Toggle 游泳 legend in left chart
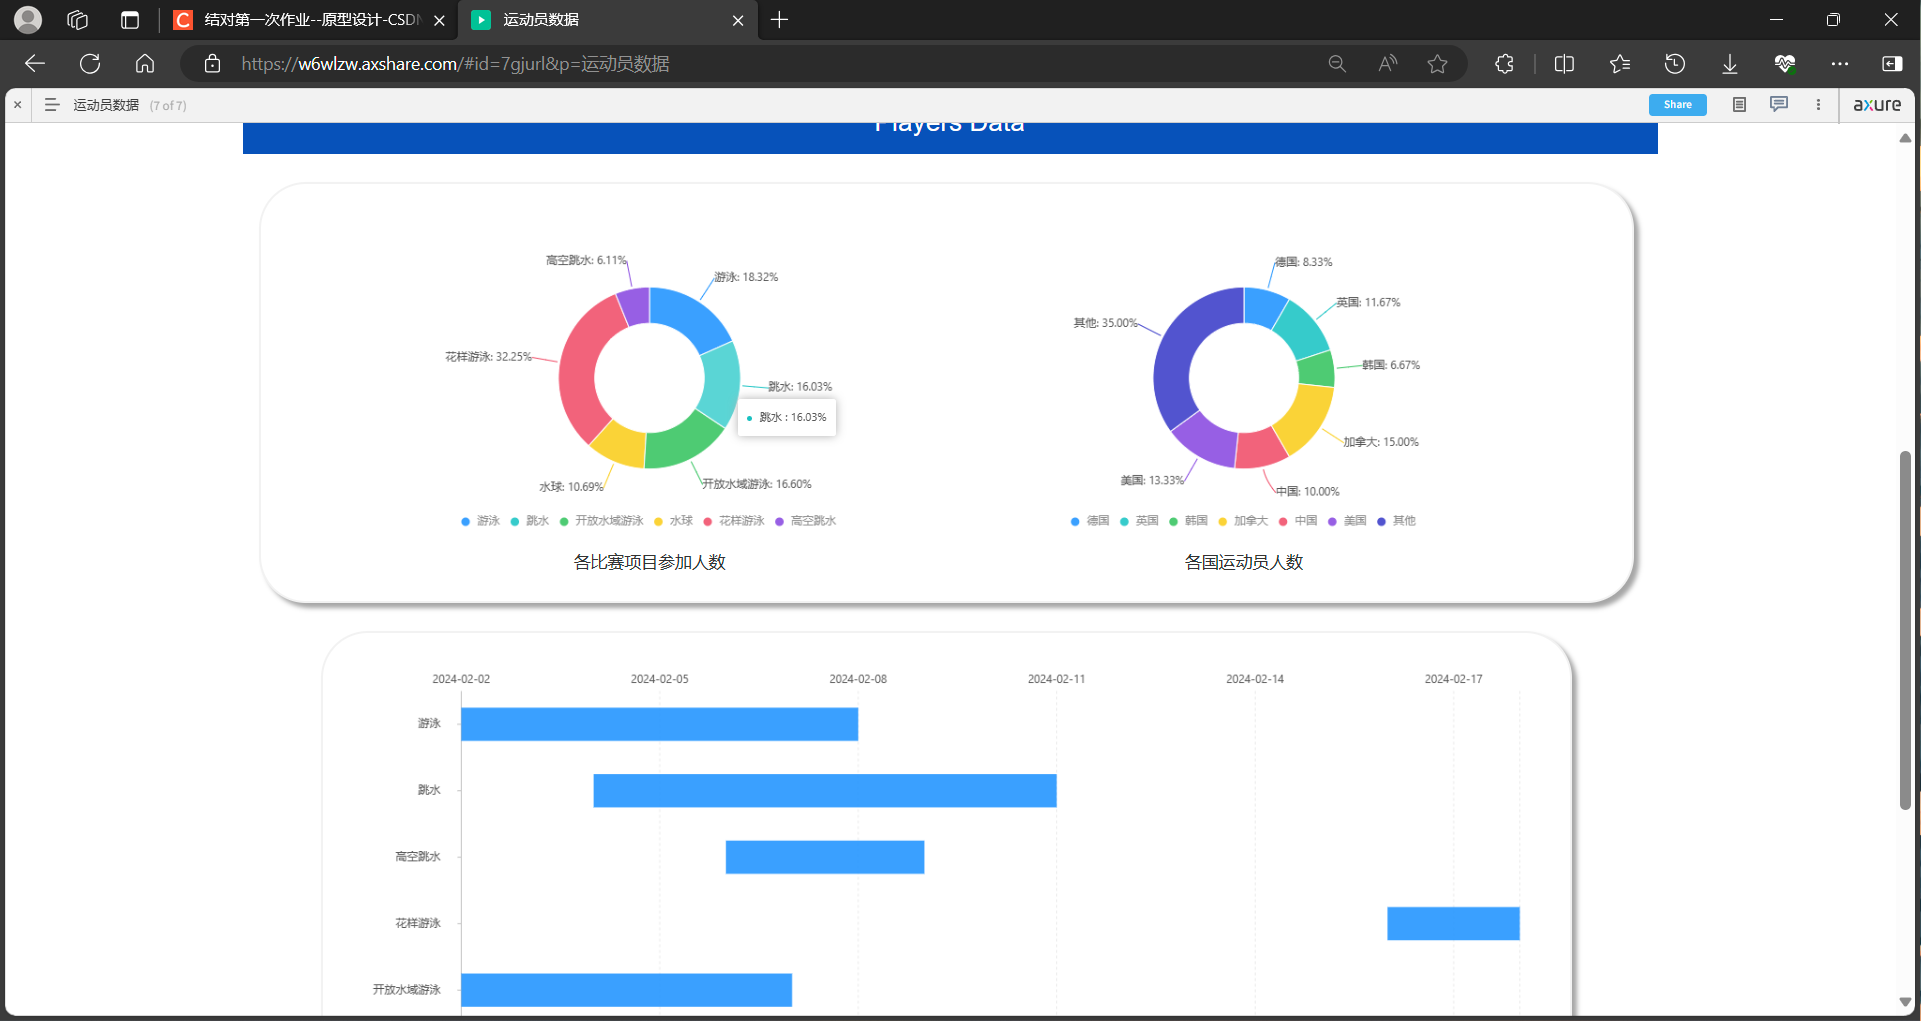This screenshot has width=1921, height=1021. point(480,521)
